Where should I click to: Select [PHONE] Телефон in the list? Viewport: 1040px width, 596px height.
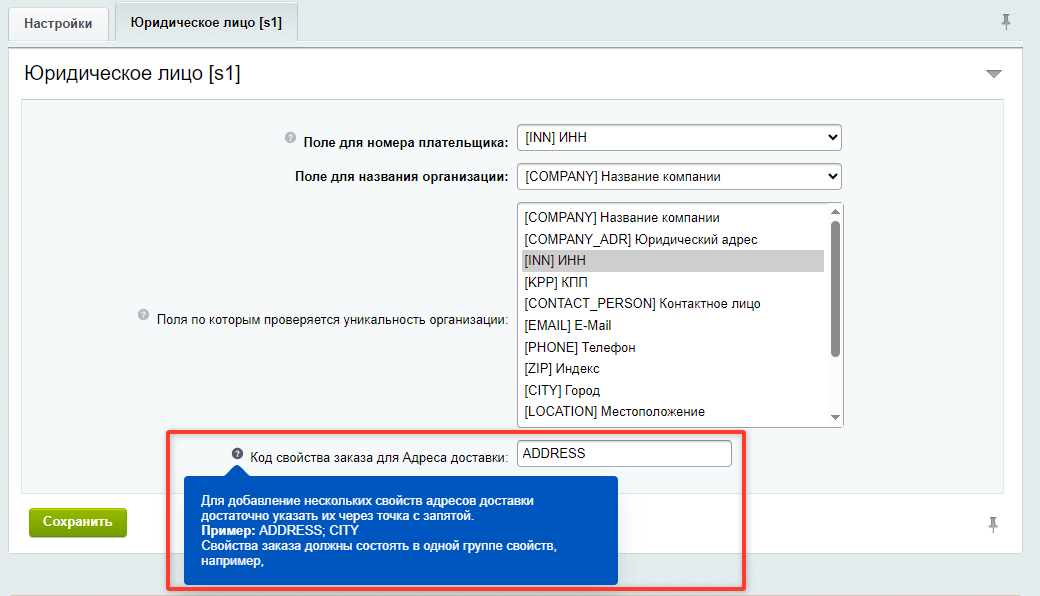(x=673, y=347)
